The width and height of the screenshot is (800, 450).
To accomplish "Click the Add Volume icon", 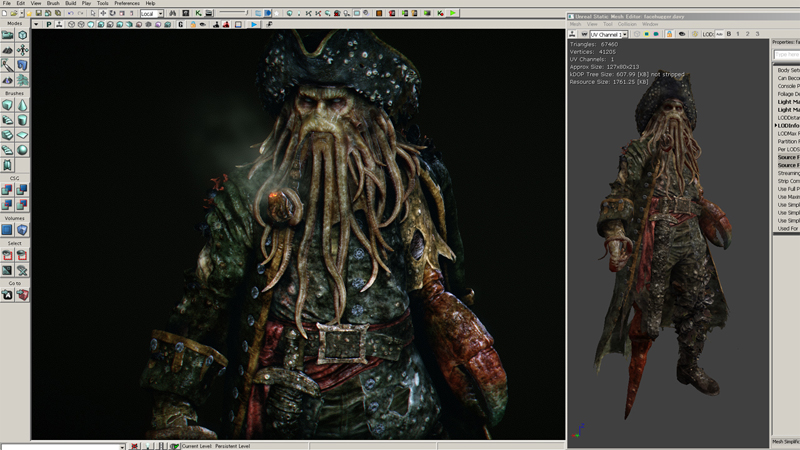I will [x=22, y=230].
